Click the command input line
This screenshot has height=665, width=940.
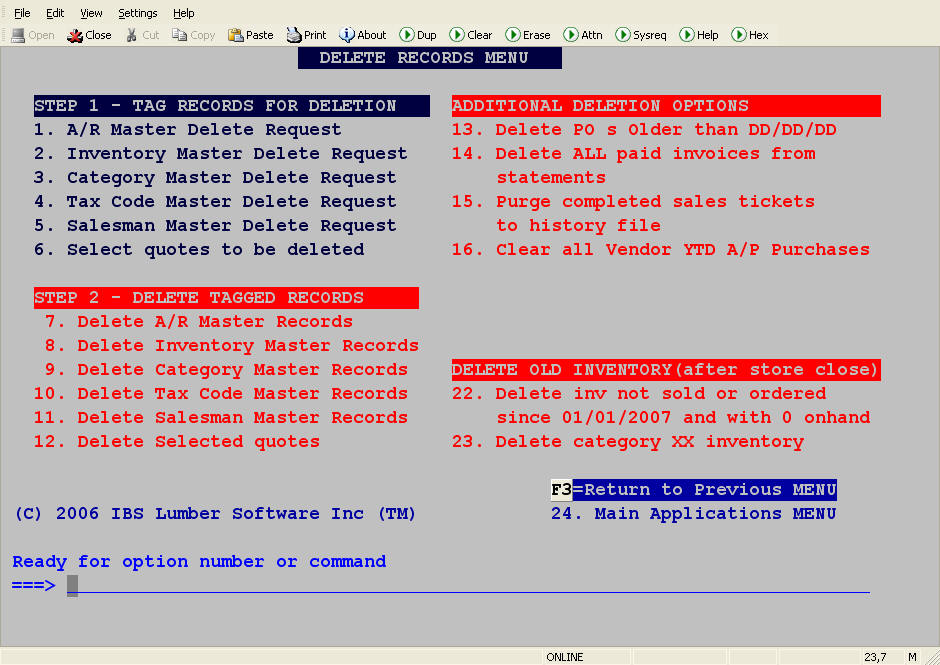(468, 585)
